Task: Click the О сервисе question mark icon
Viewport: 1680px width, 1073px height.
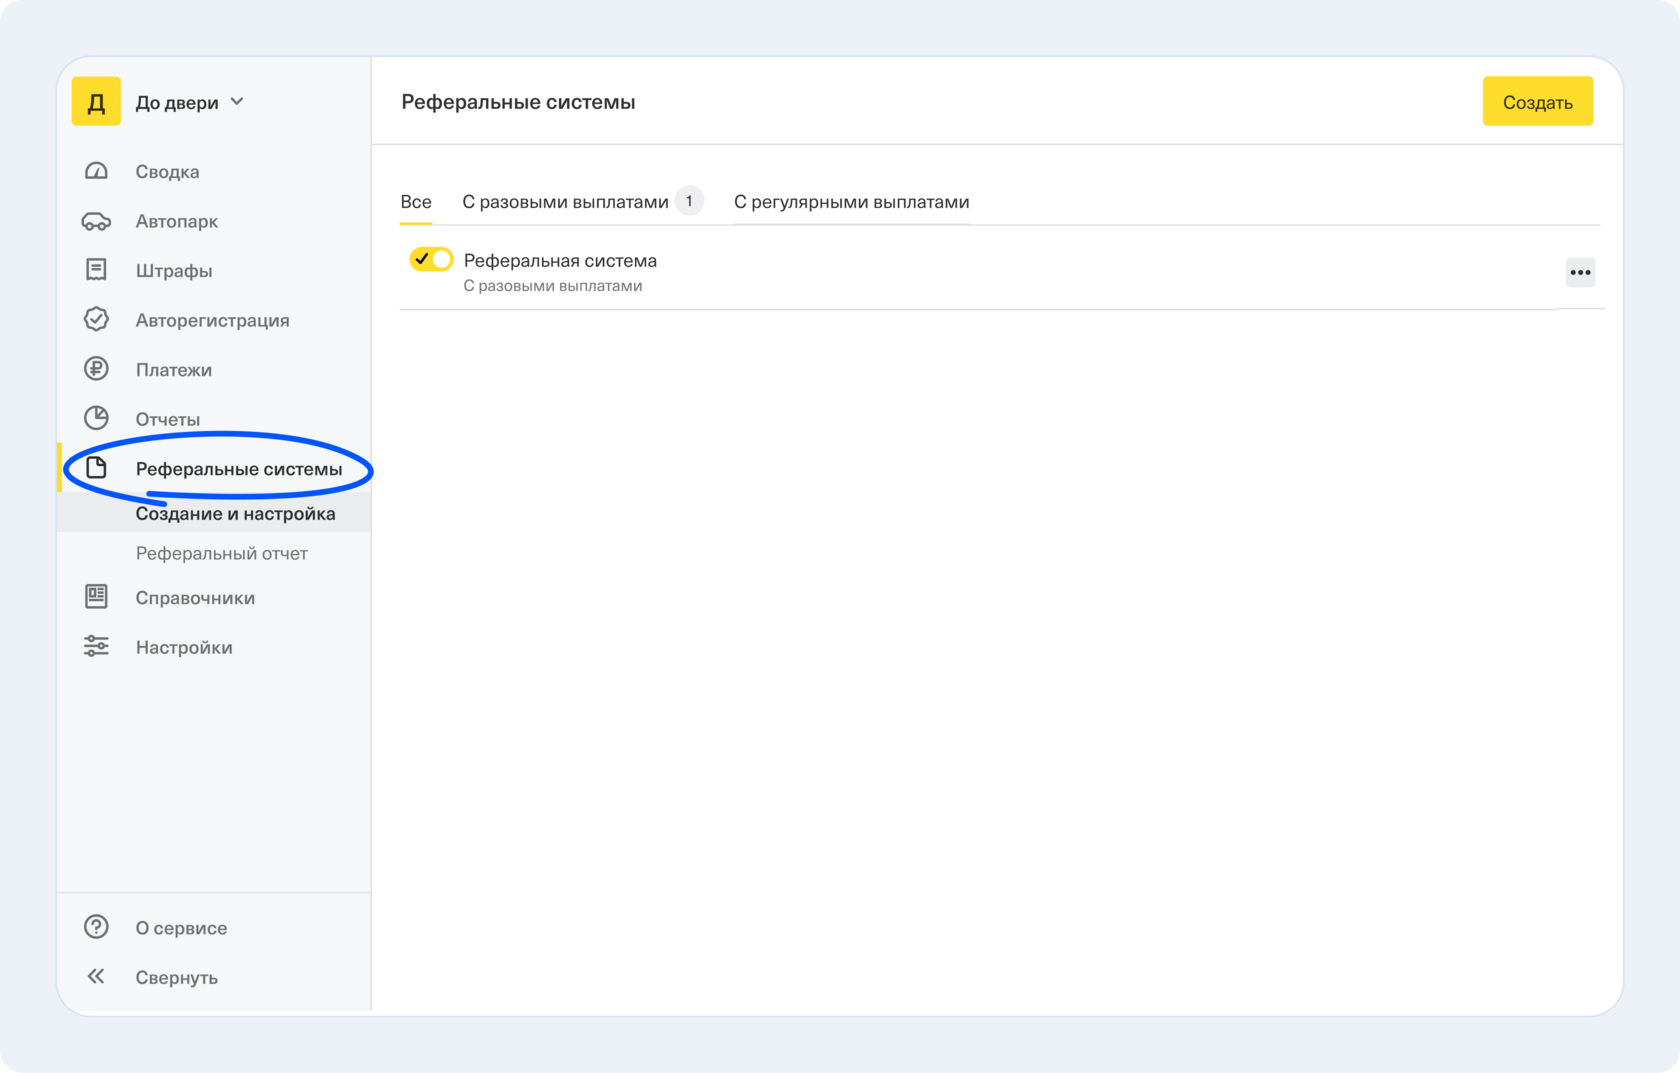Action: pyautogui.click(x=96, y=927)
